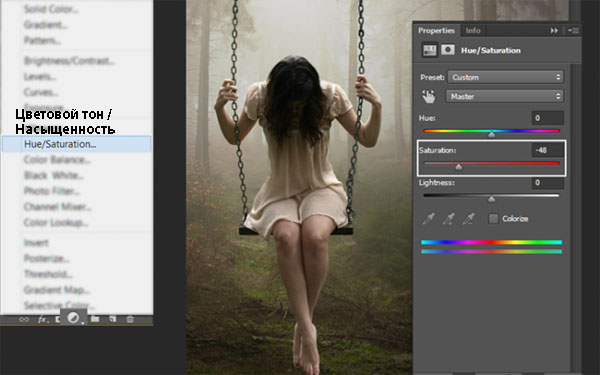Choose Photo Filter... from the menu
Image resolution: width=600 pixels, height=375 pixels.
[x=52, y=191]
